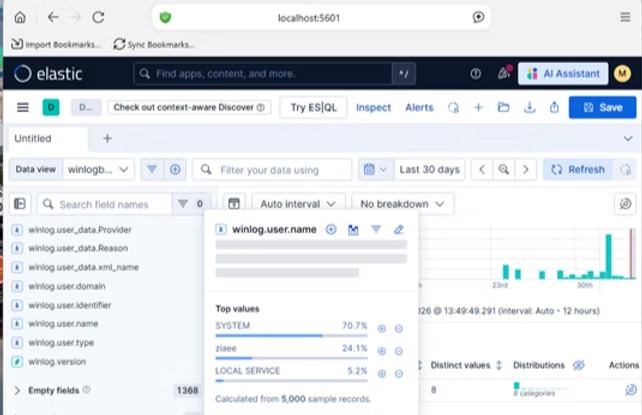The image size is (642, 415).
Task: Toggle Distributions column visibility eye
Action: tap(579, 365)
